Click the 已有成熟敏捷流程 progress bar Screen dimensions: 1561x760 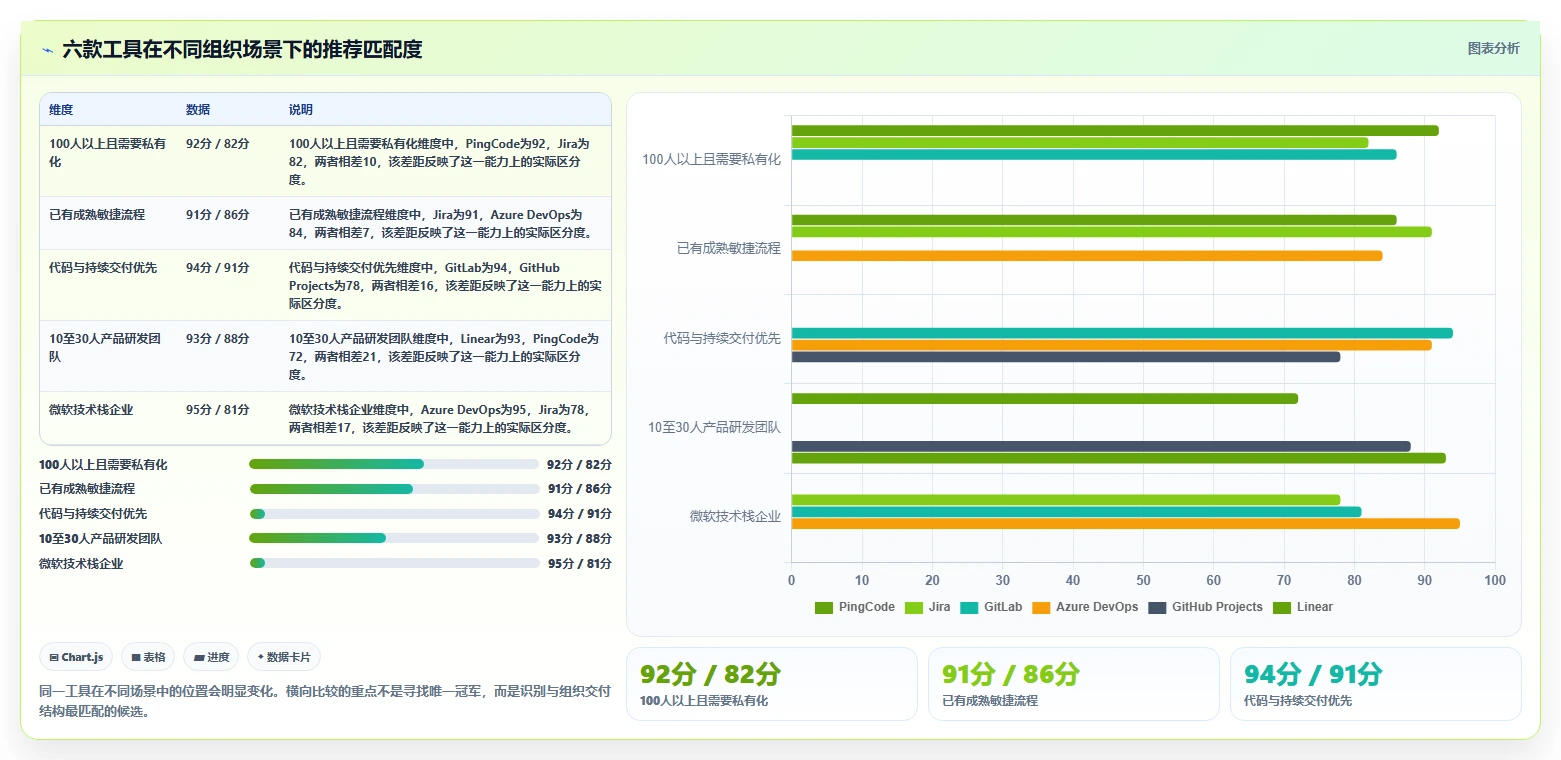pos(394,489)
